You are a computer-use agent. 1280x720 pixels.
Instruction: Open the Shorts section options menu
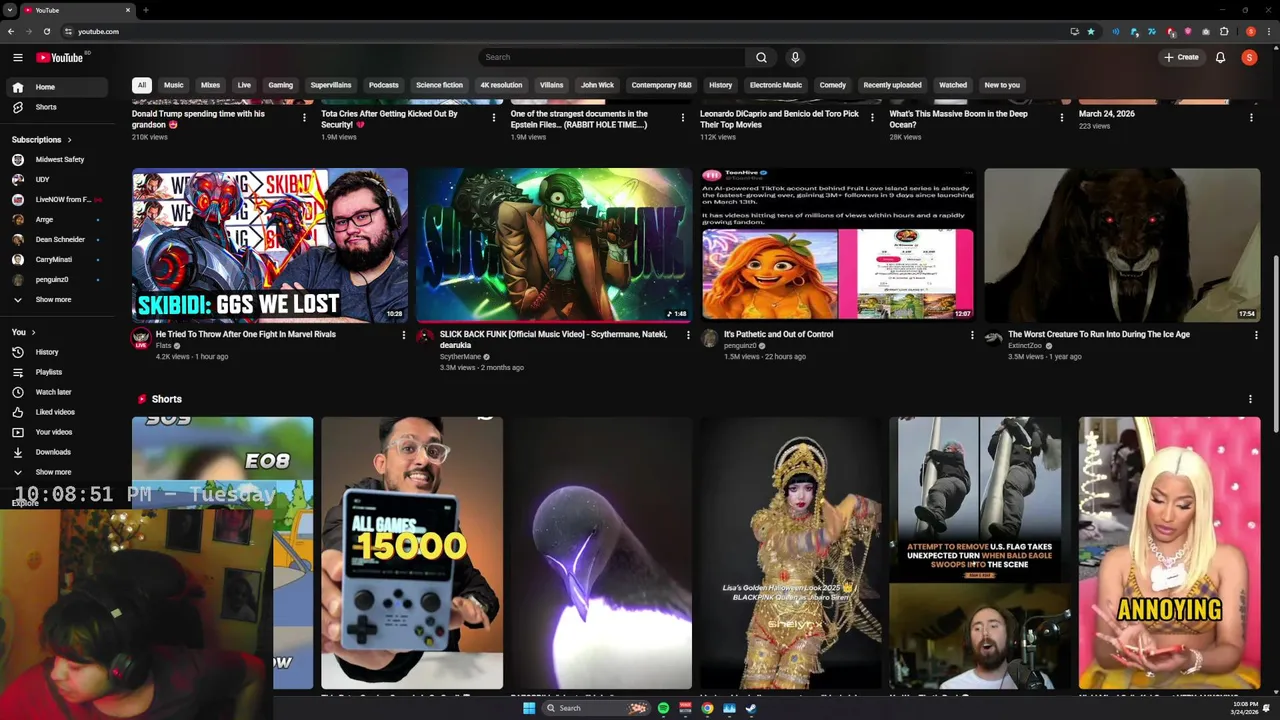(1250, 399)
